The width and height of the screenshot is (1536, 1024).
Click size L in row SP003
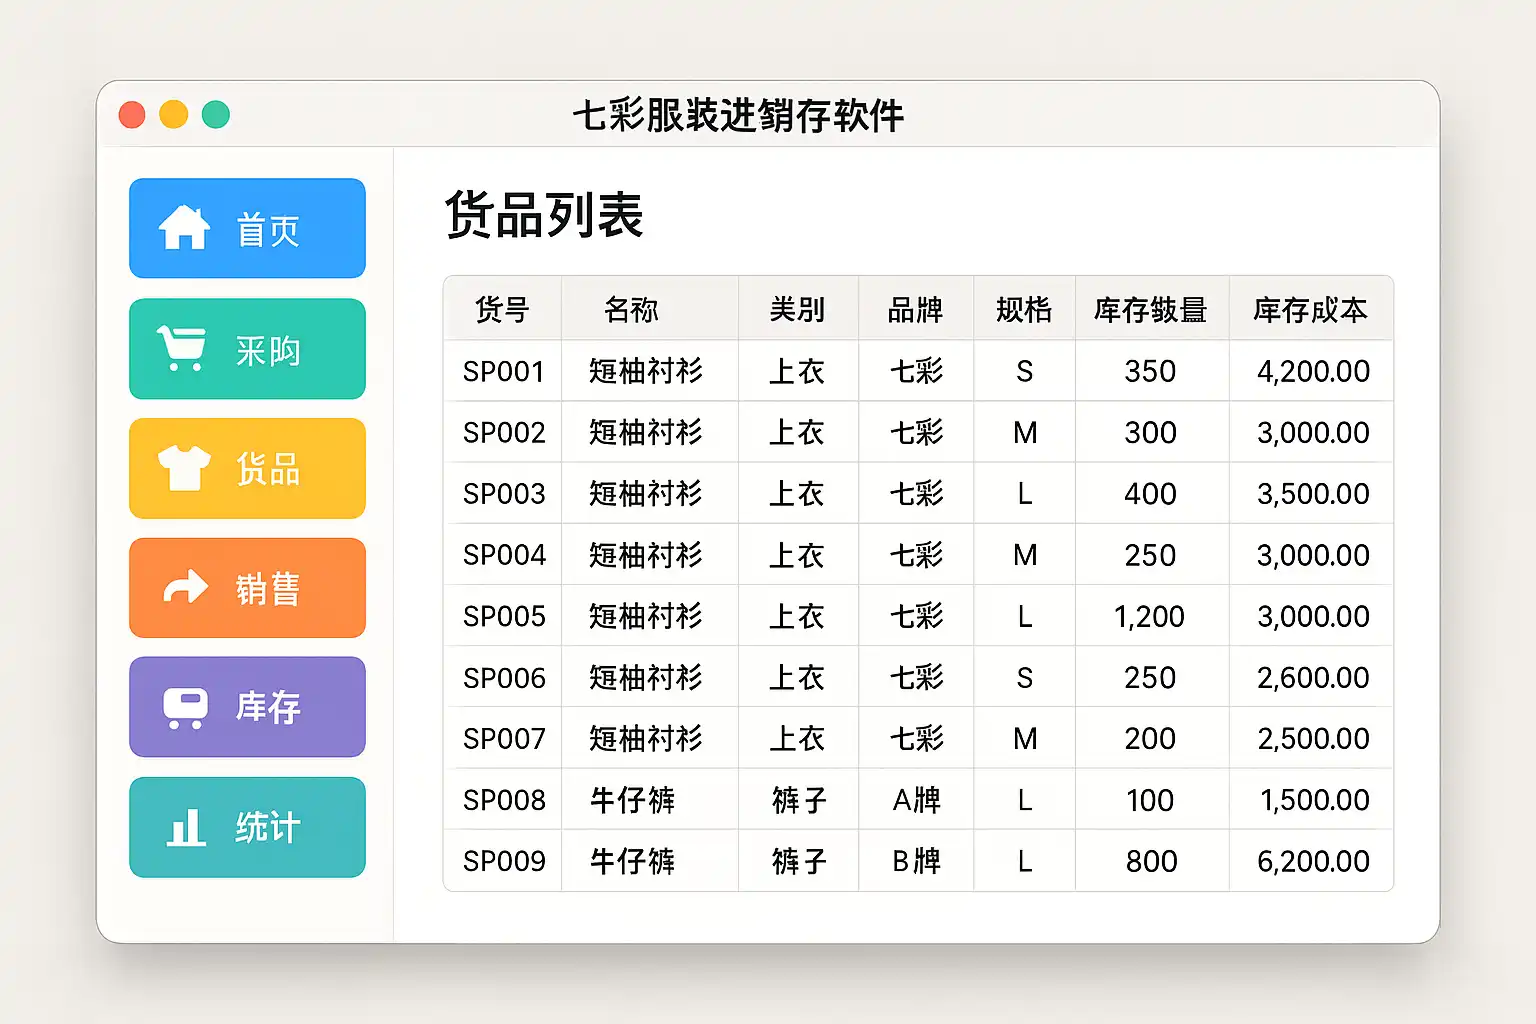1025,494
